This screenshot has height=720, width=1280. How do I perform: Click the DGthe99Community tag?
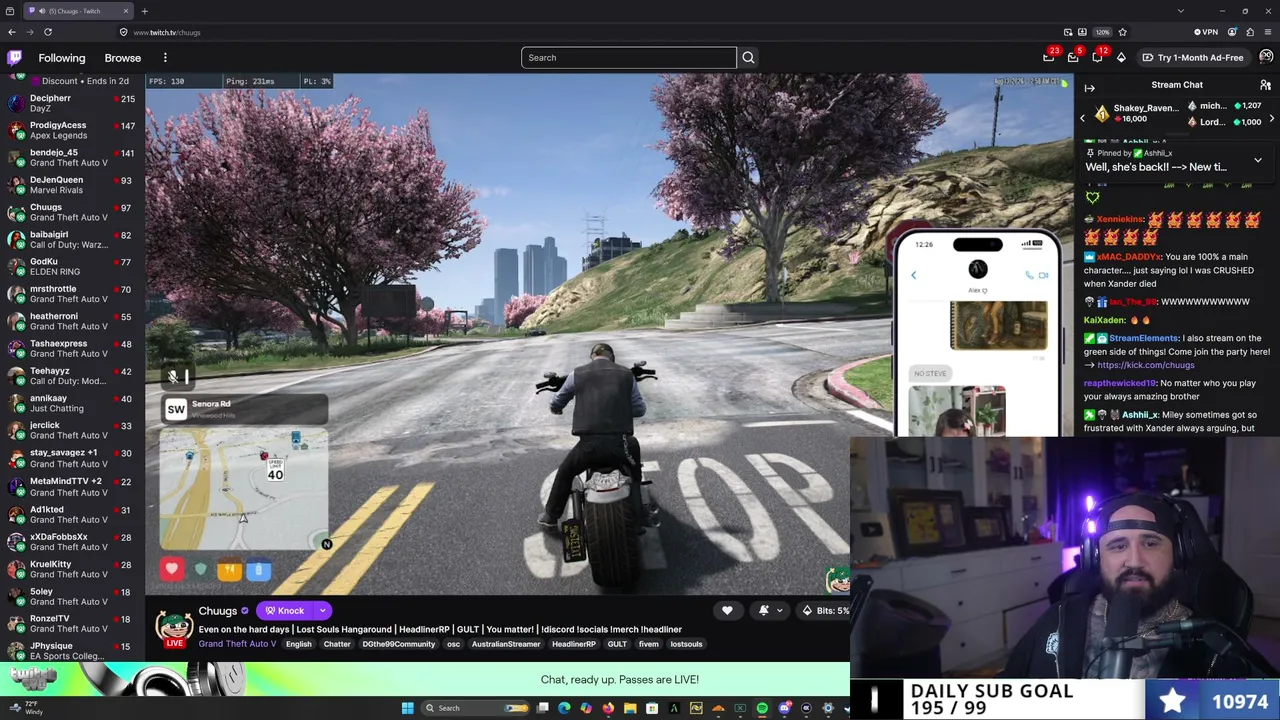click(399, 644)
